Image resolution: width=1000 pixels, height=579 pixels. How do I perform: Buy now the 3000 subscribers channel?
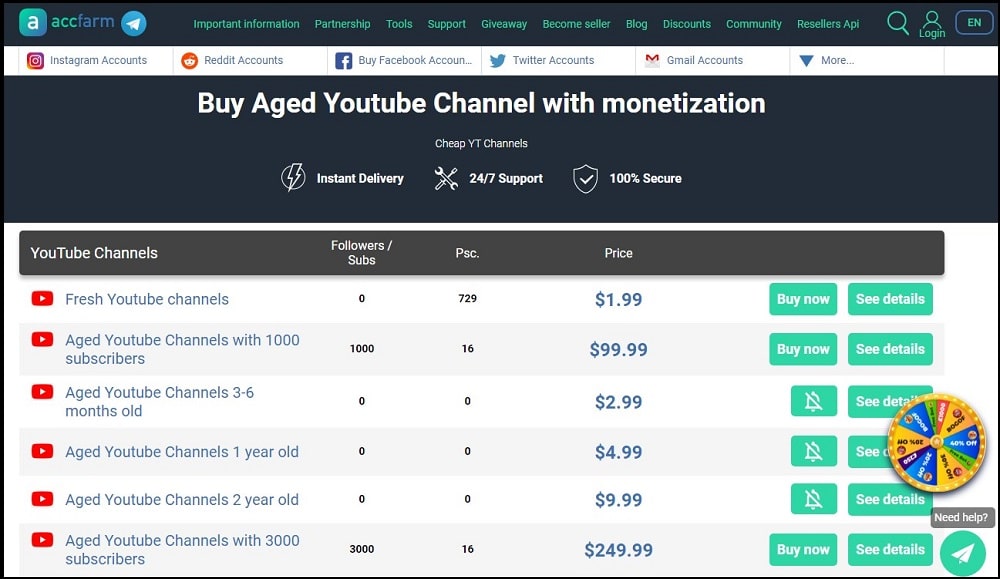pos(803,549)
